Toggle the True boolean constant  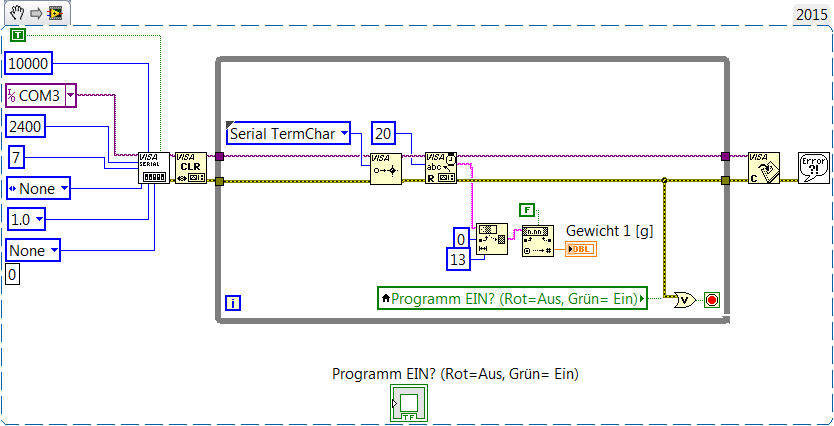point(19,36)
